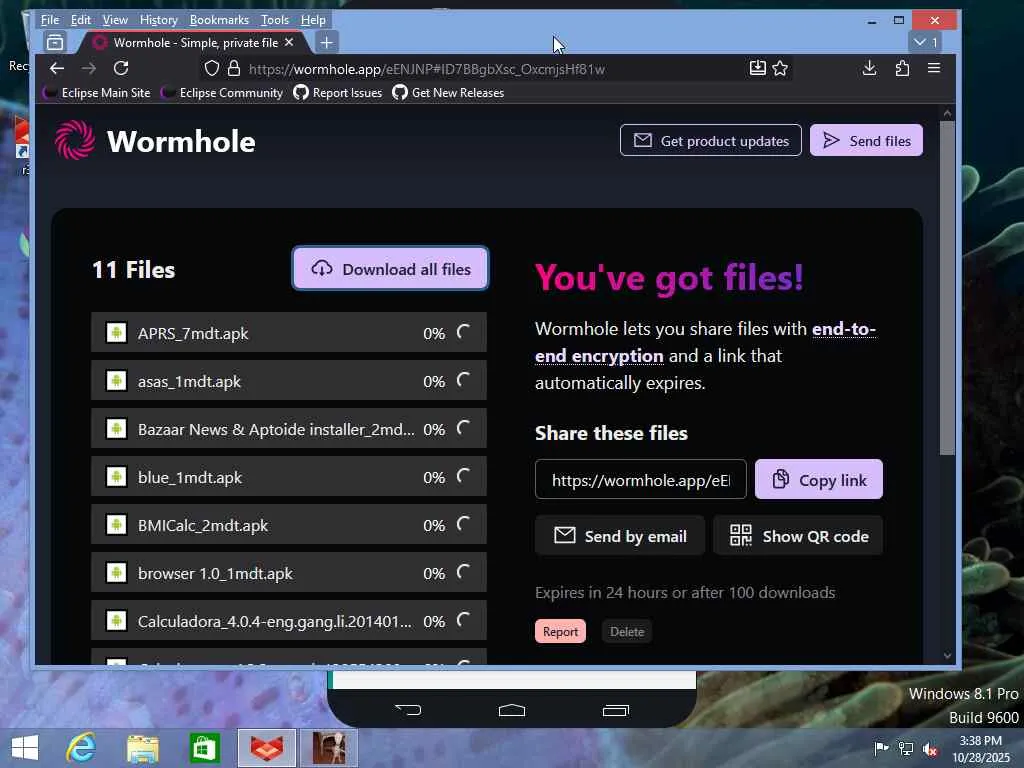Screen dimensions: 1024x768
Task: Click the browser address bar URL
Action: [427, 69]
